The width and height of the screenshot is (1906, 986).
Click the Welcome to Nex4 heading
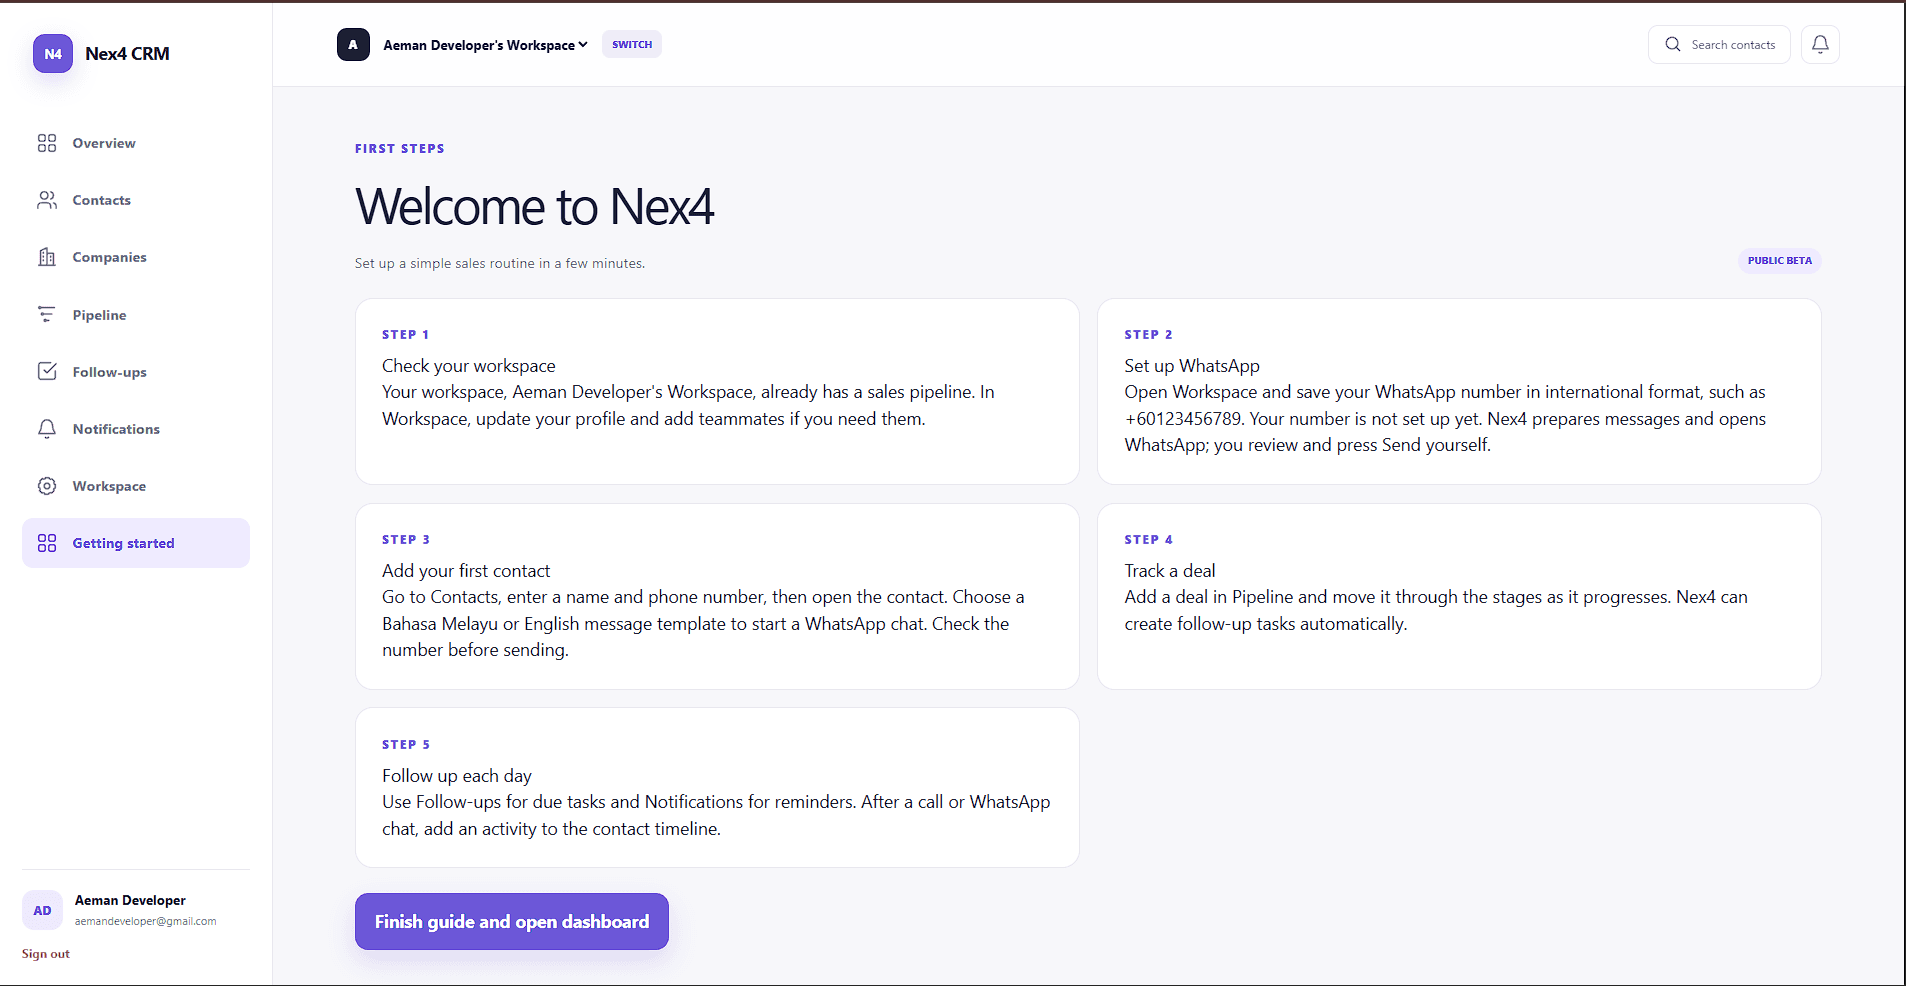535,207
